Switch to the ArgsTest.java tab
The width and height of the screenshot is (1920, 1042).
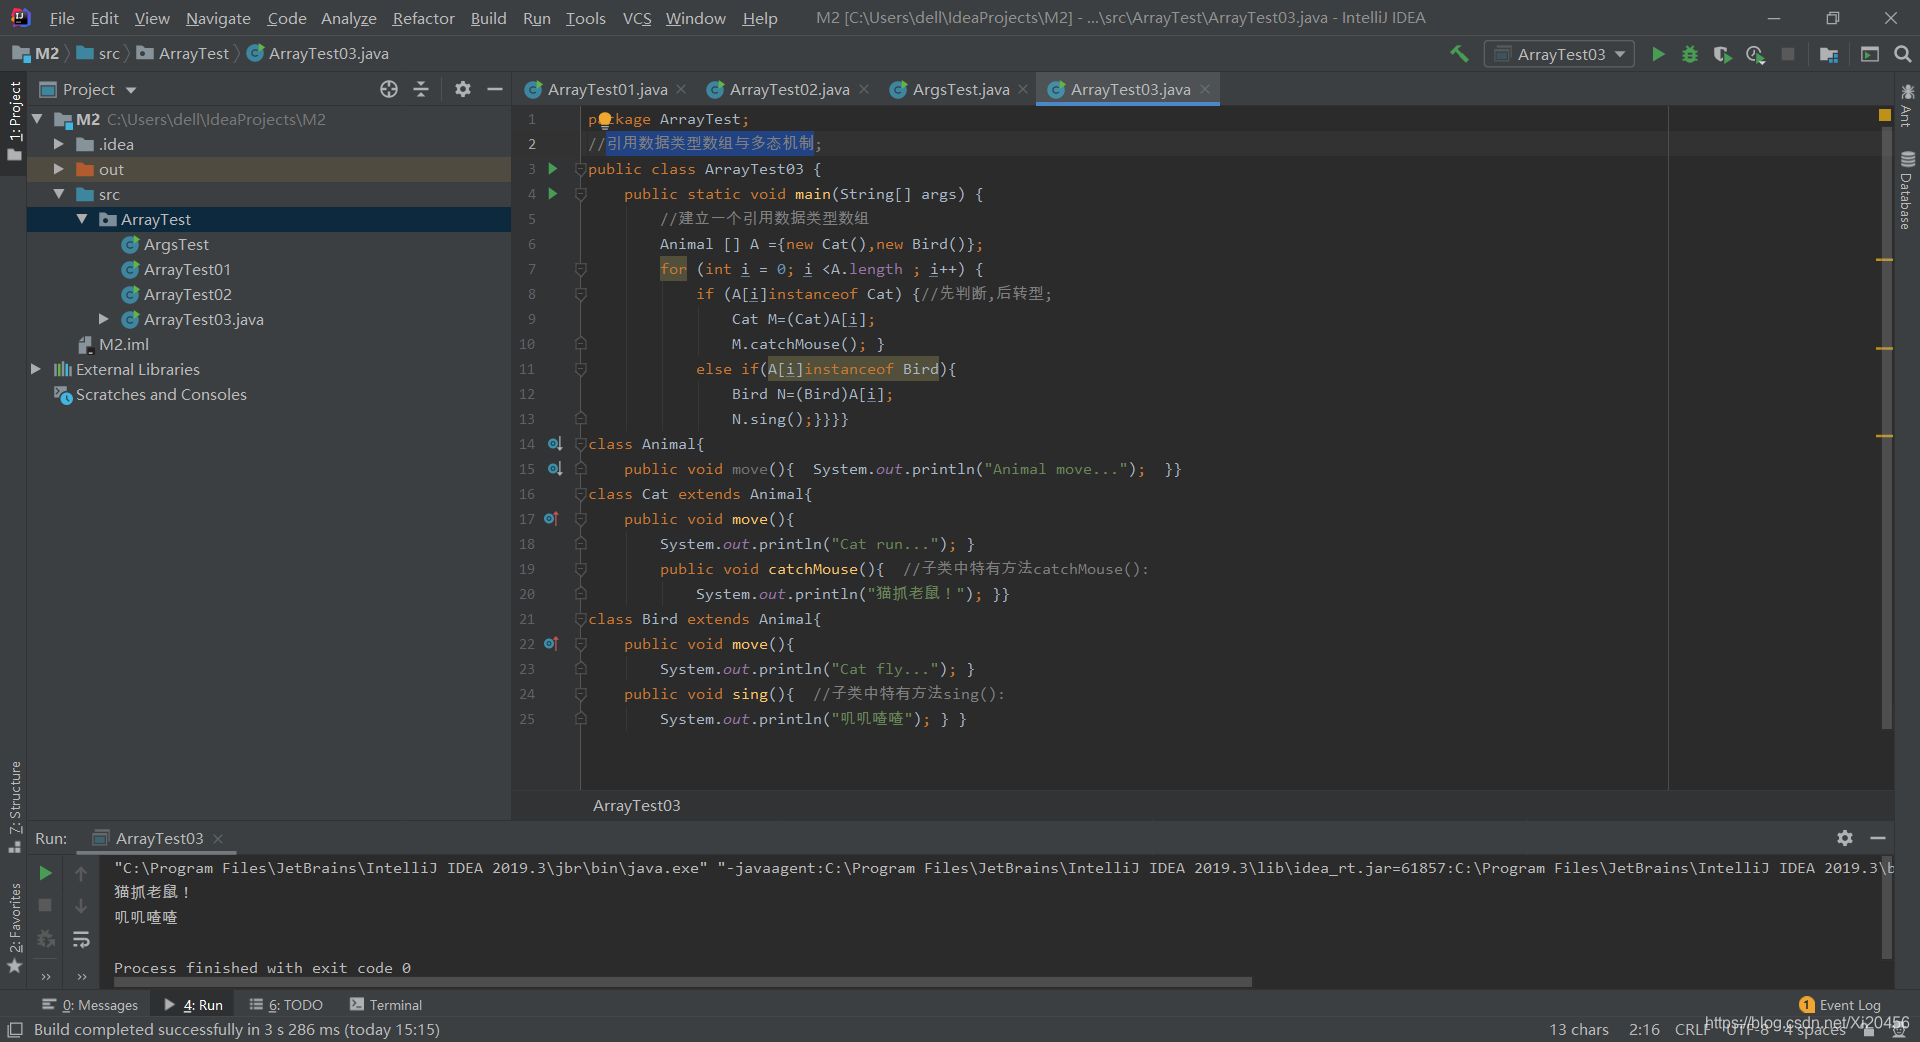[x=960, y=89]
